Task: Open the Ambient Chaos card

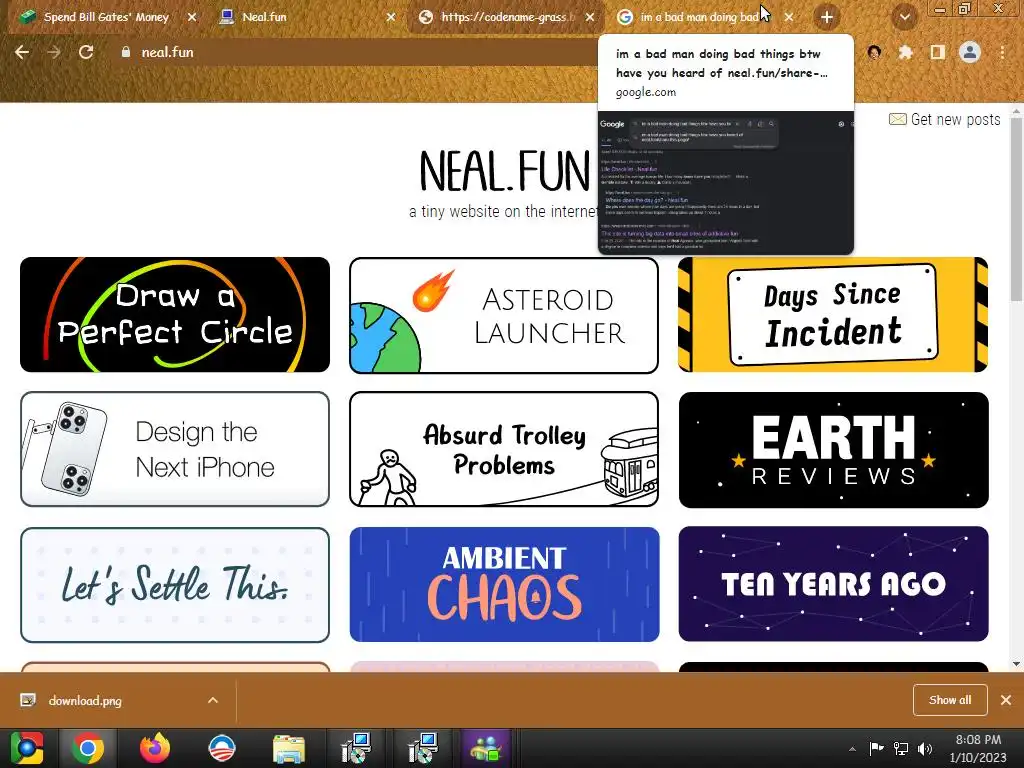Action: [x=504, y=584]
